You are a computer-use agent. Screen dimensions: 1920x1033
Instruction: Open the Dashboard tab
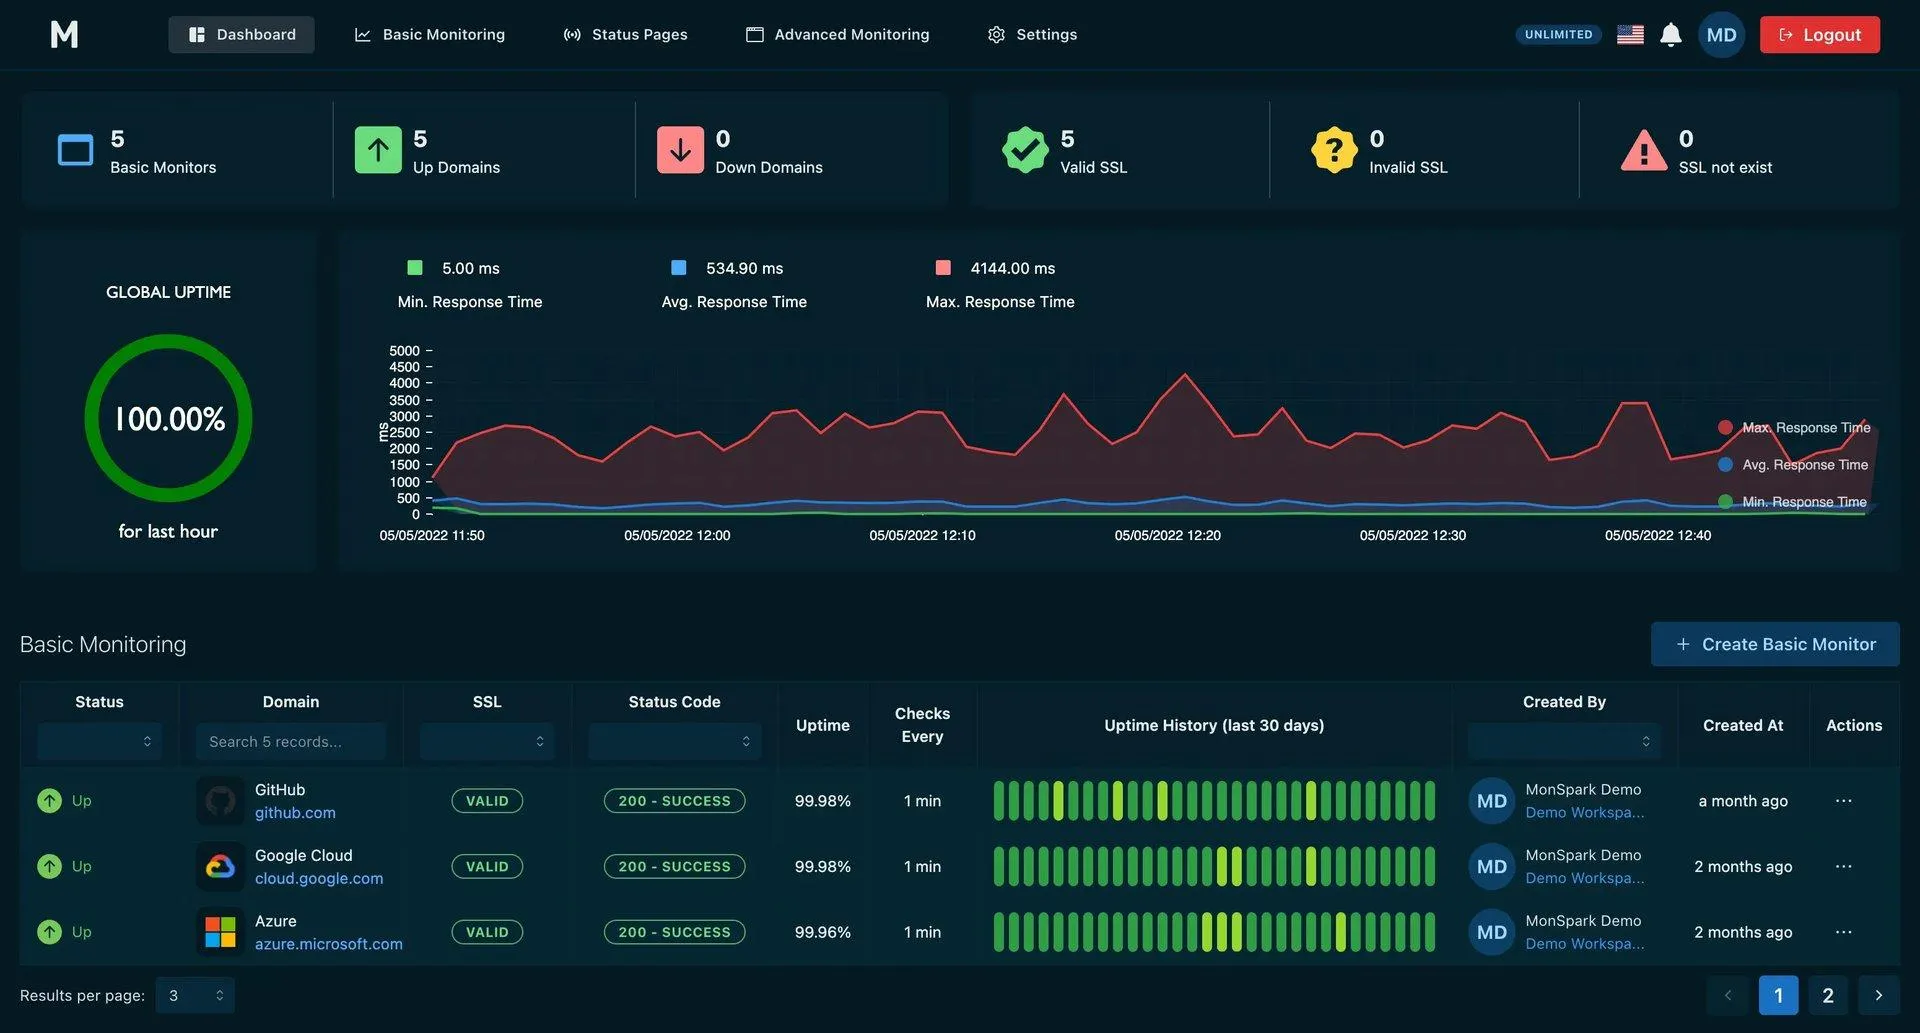241,35
